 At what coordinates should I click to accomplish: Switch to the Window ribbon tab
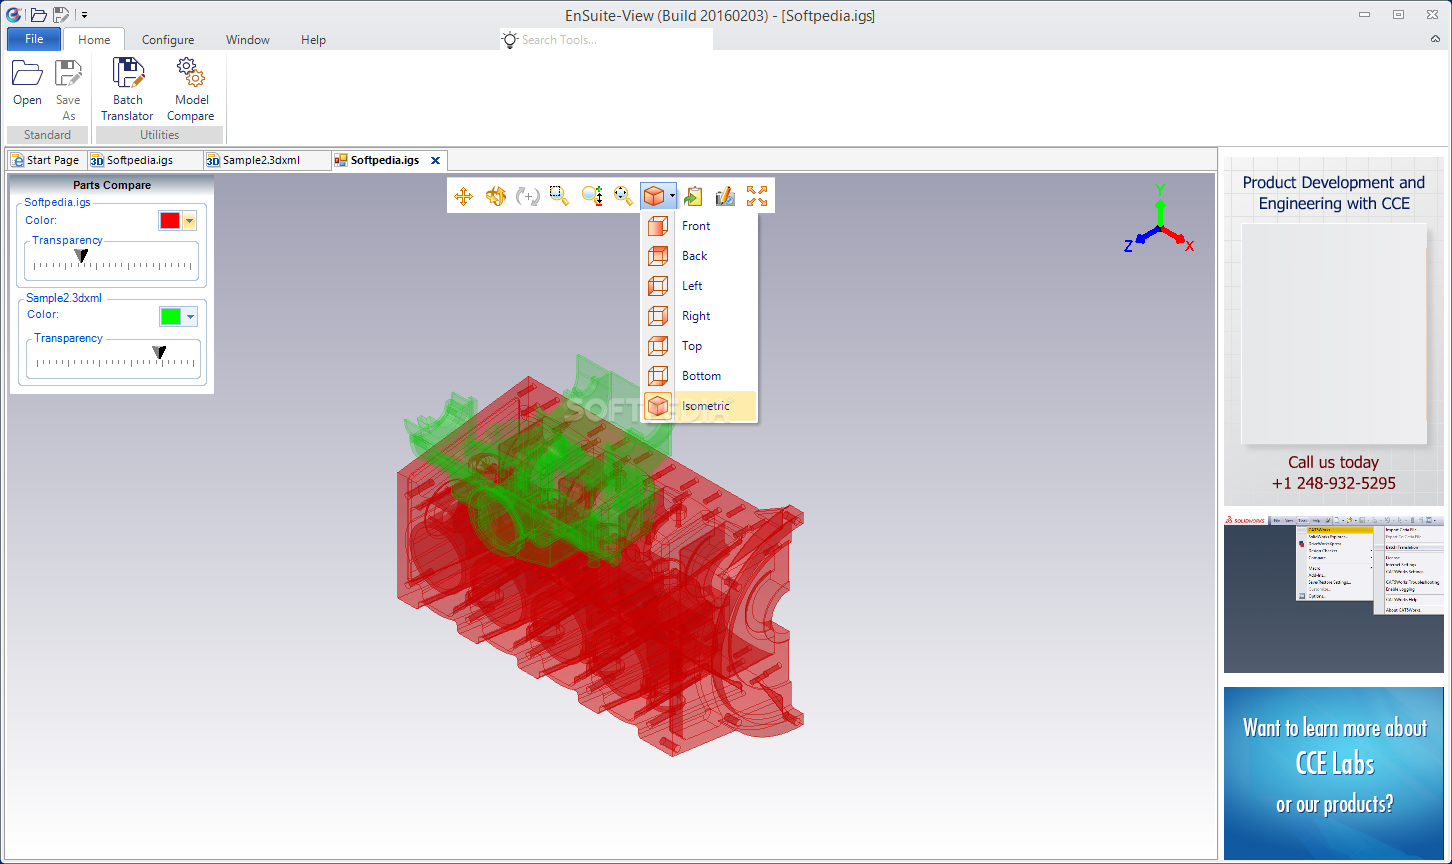coord(247,40)
